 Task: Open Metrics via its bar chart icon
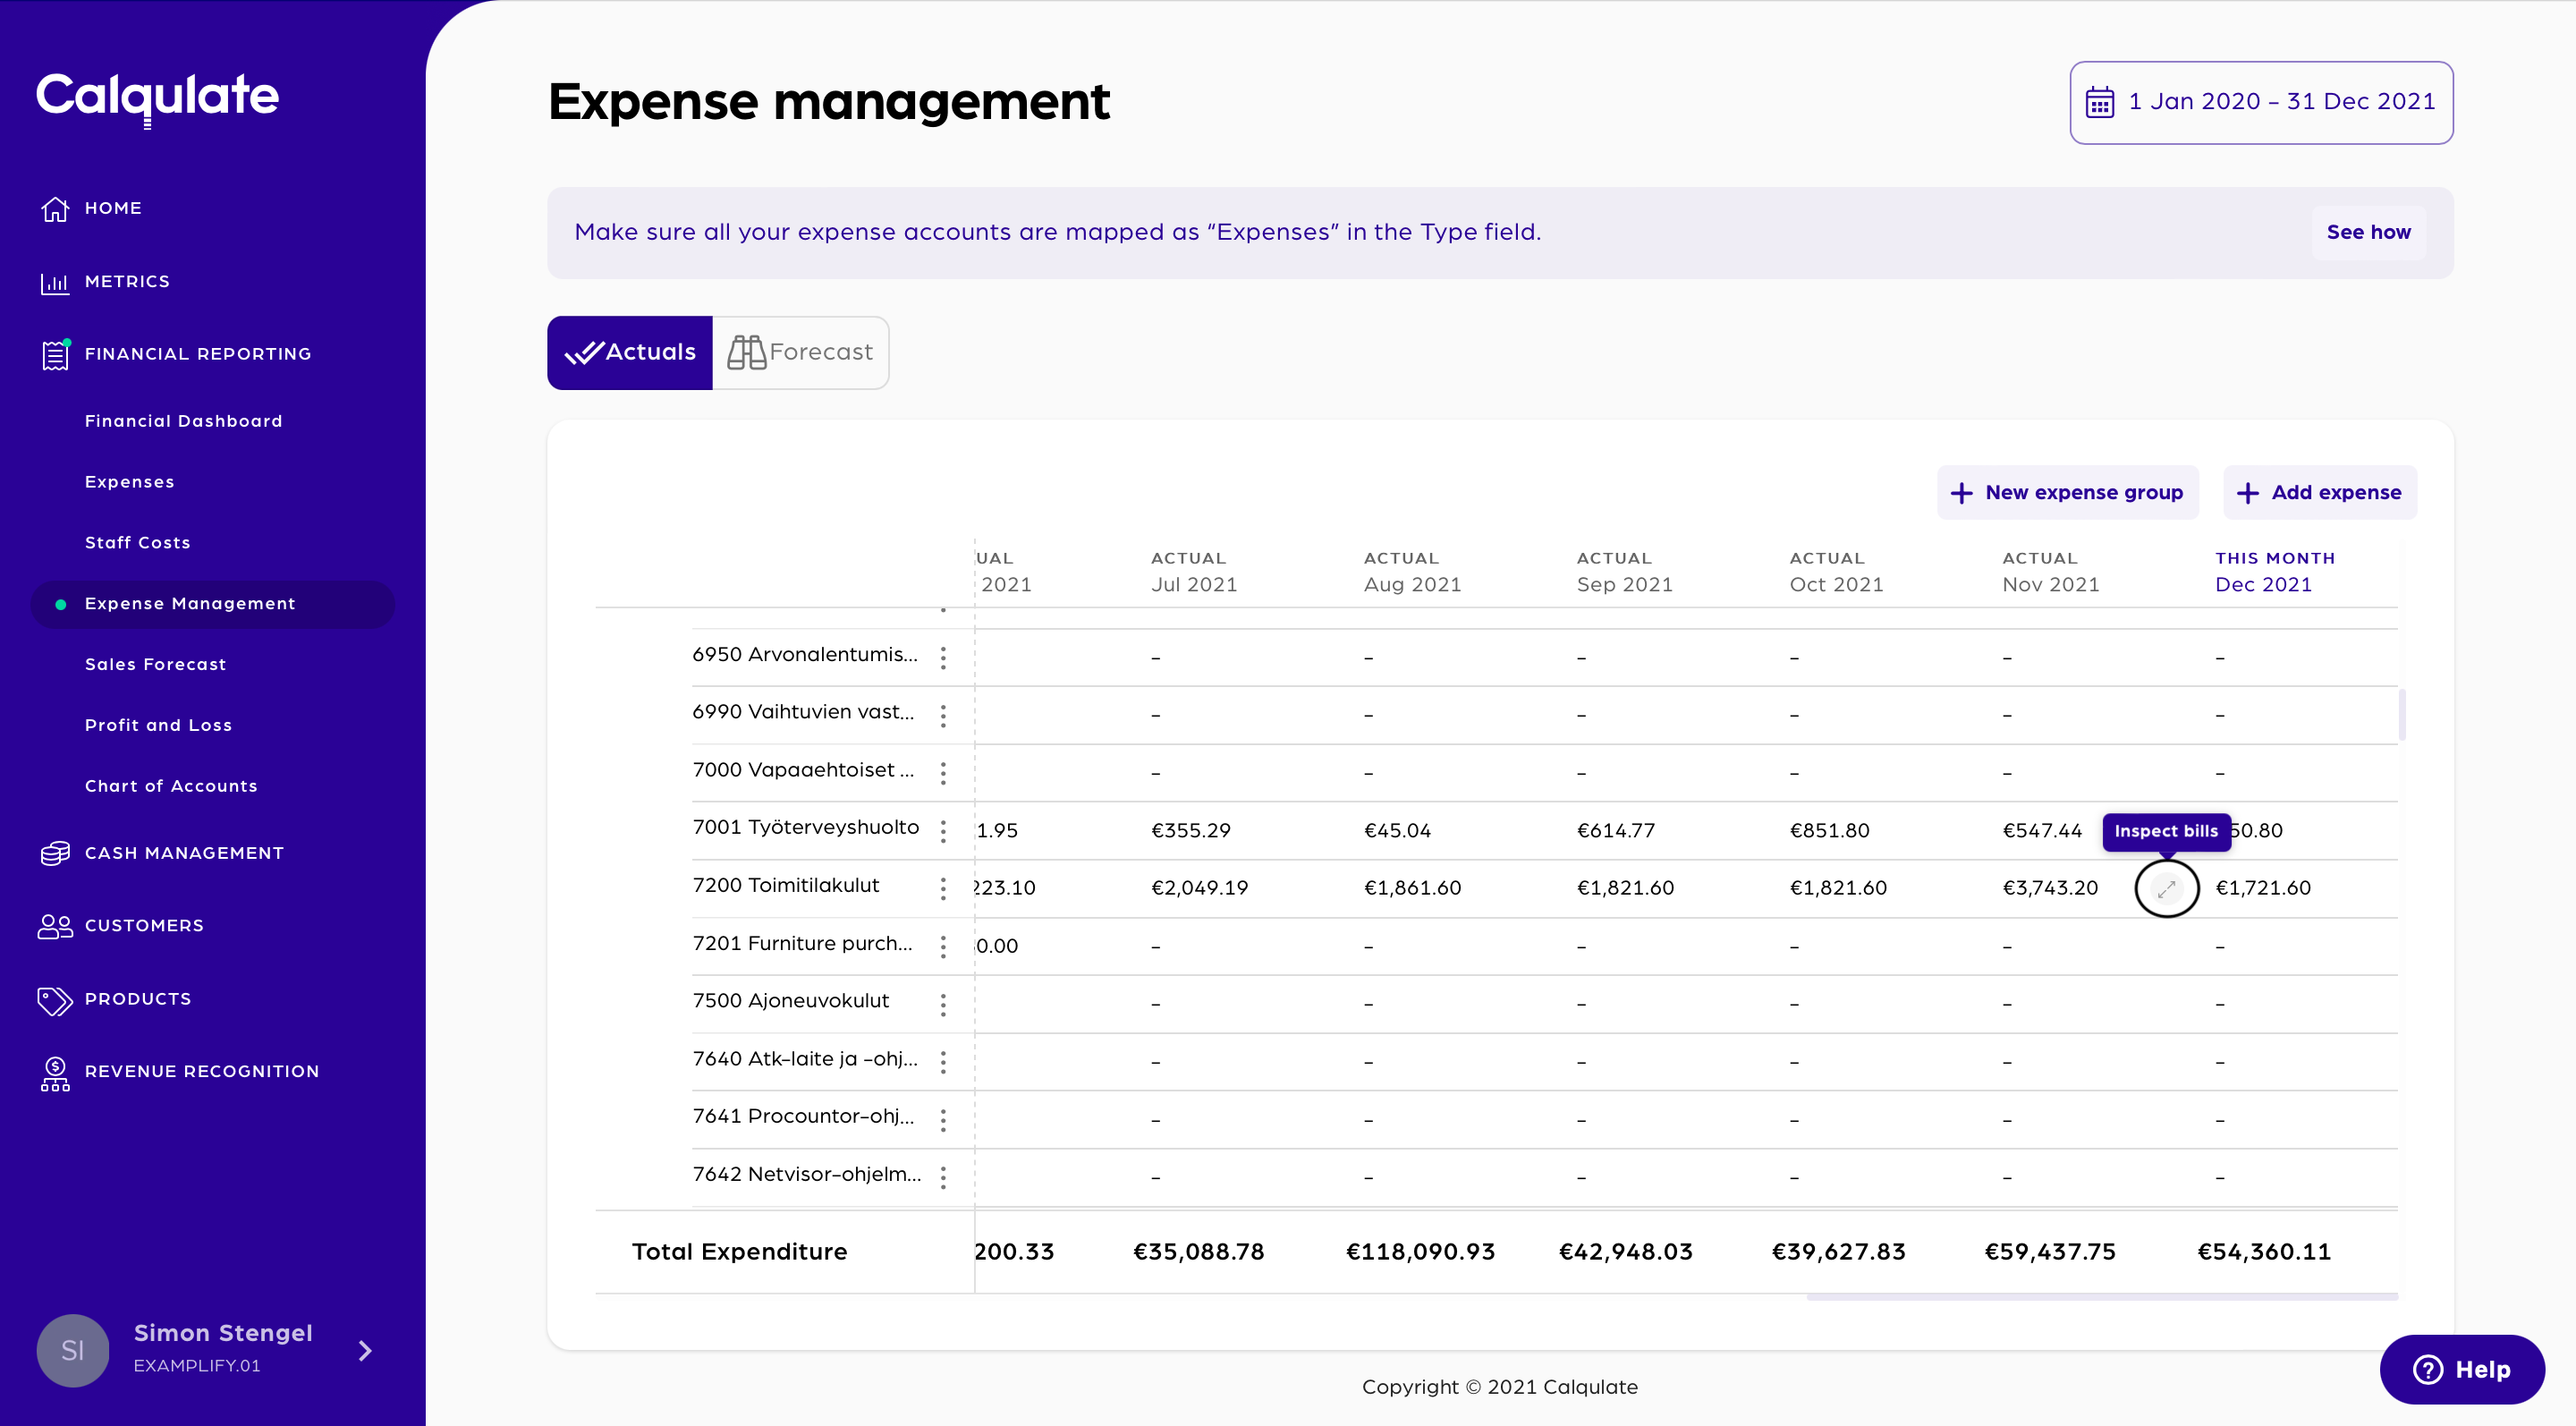pos(55,283)
